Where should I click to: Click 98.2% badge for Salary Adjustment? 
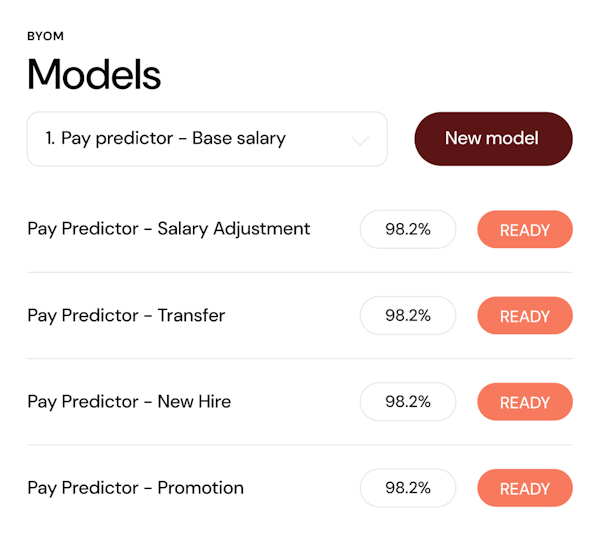tap(408, 229)
